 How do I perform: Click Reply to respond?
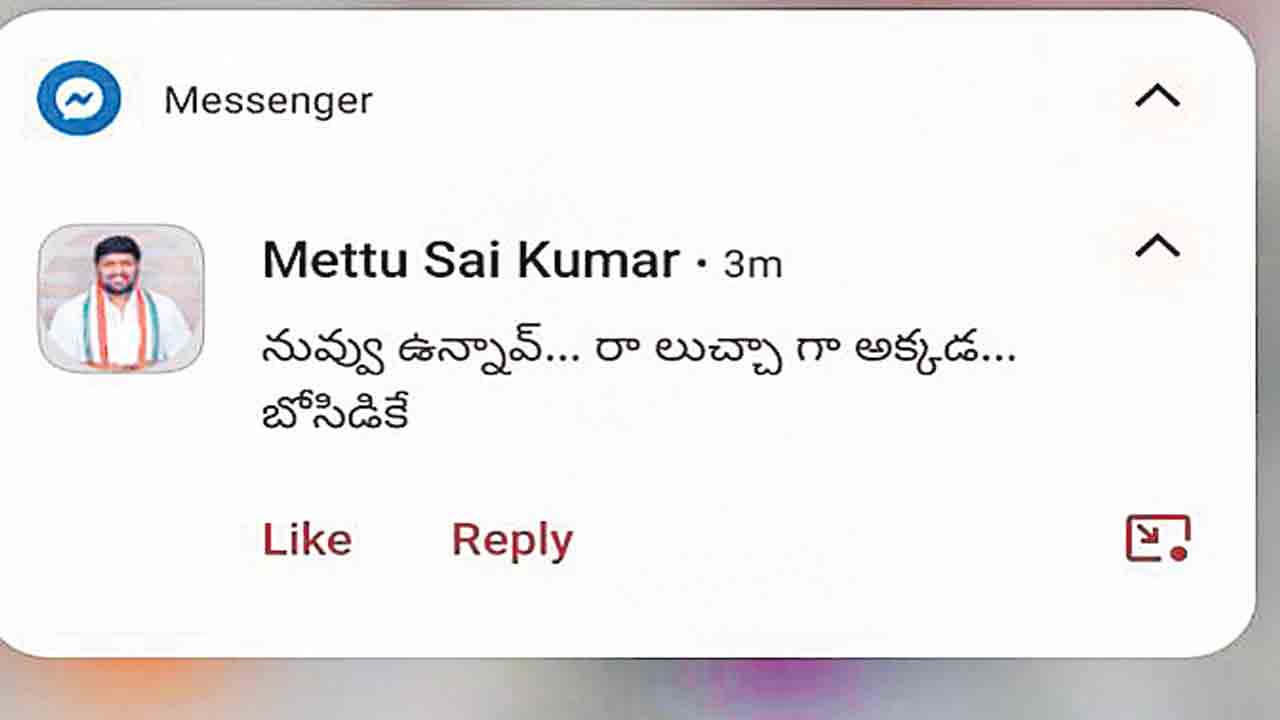point(512,538)
